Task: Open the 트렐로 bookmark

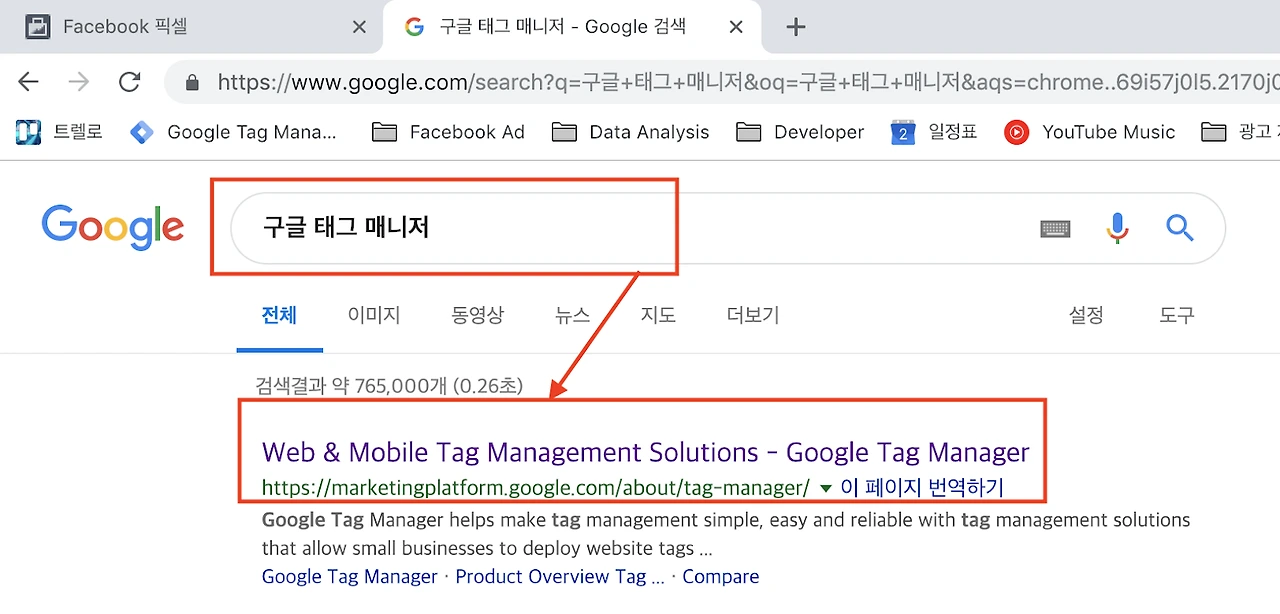Action: coord(60,132)
